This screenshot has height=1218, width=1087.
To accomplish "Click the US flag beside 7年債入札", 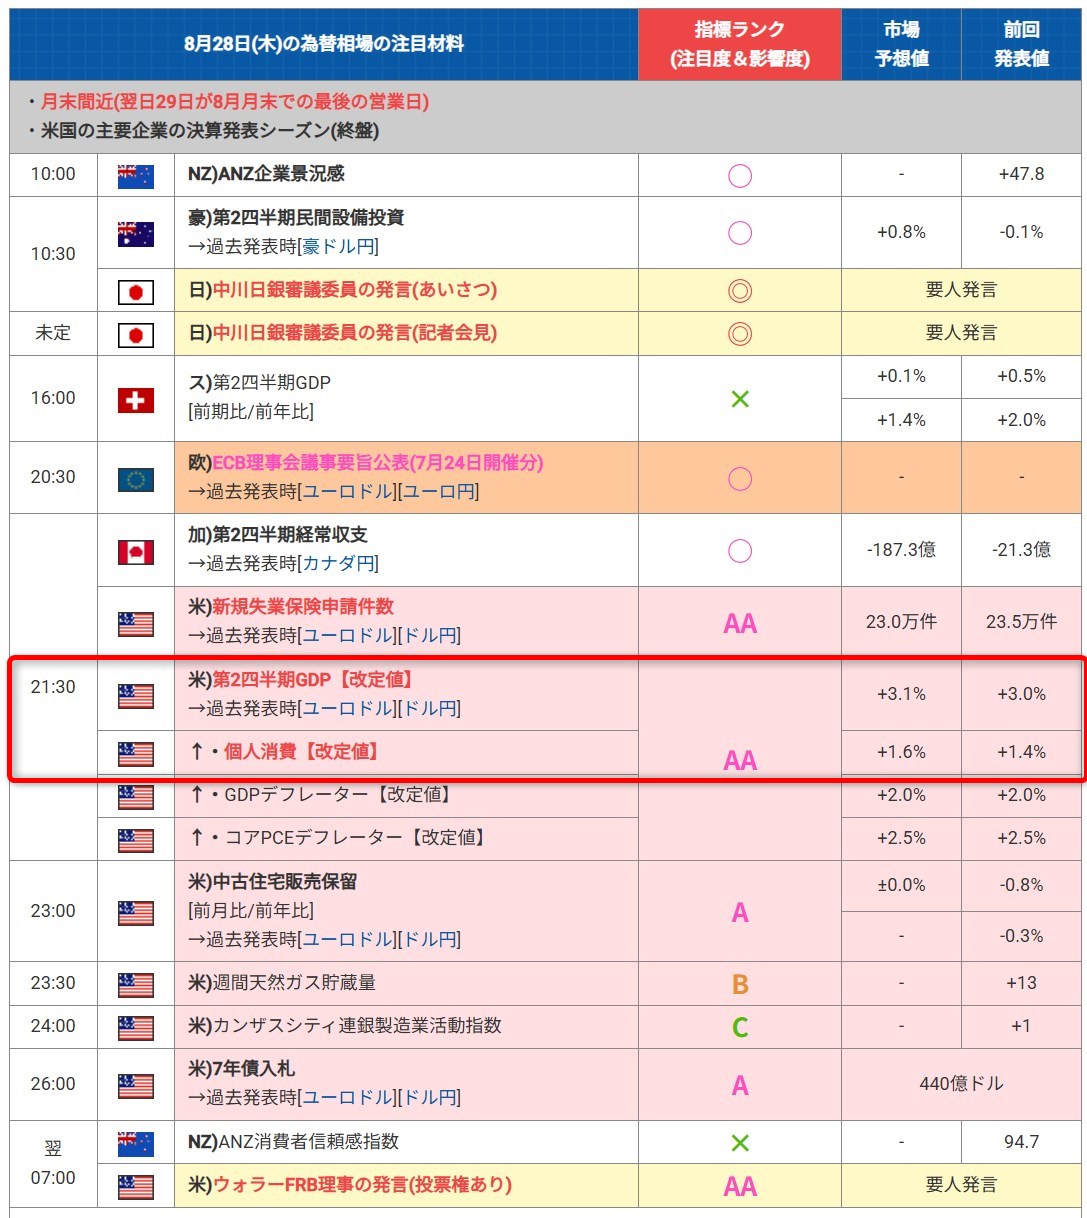I will click(x=136, y=1086).
